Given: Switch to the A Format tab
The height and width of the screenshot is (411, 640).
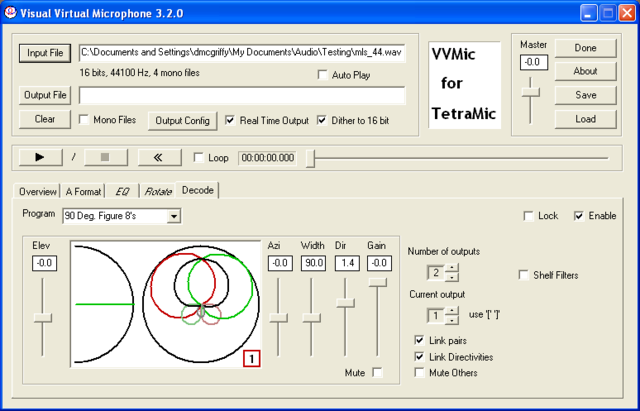Looking at the screenshot, I should click(83, 191).
